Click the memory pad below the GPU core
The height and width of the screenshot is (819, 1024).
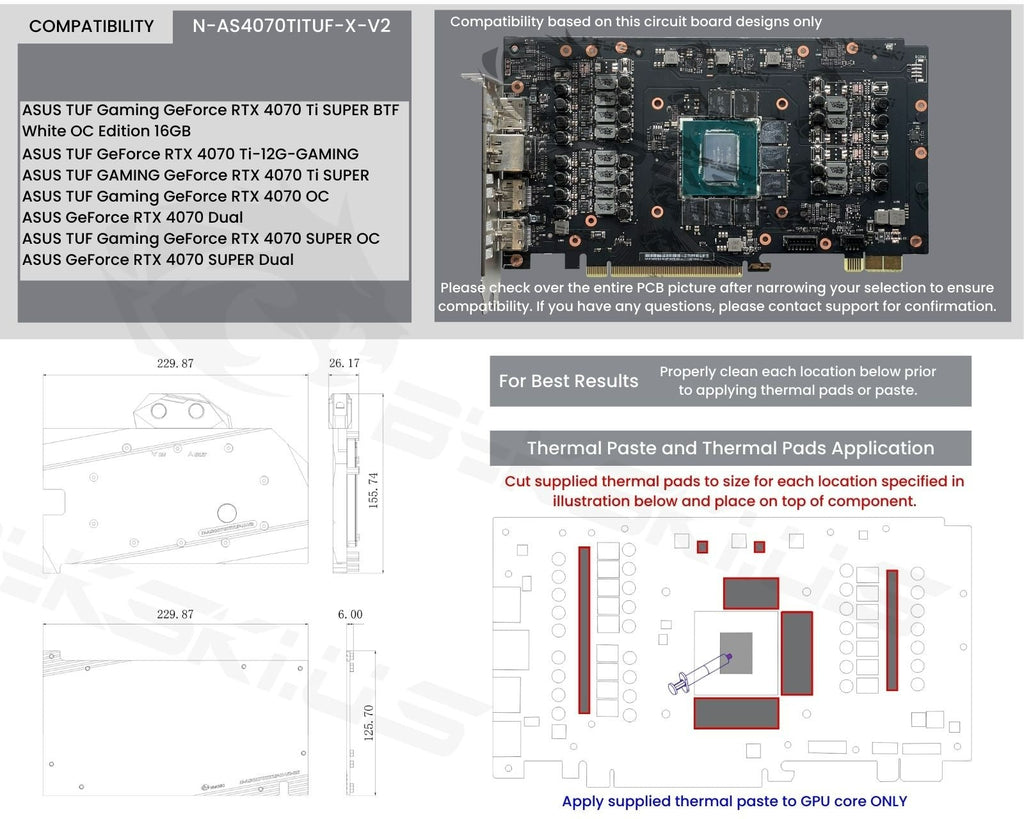coord(736,713)
